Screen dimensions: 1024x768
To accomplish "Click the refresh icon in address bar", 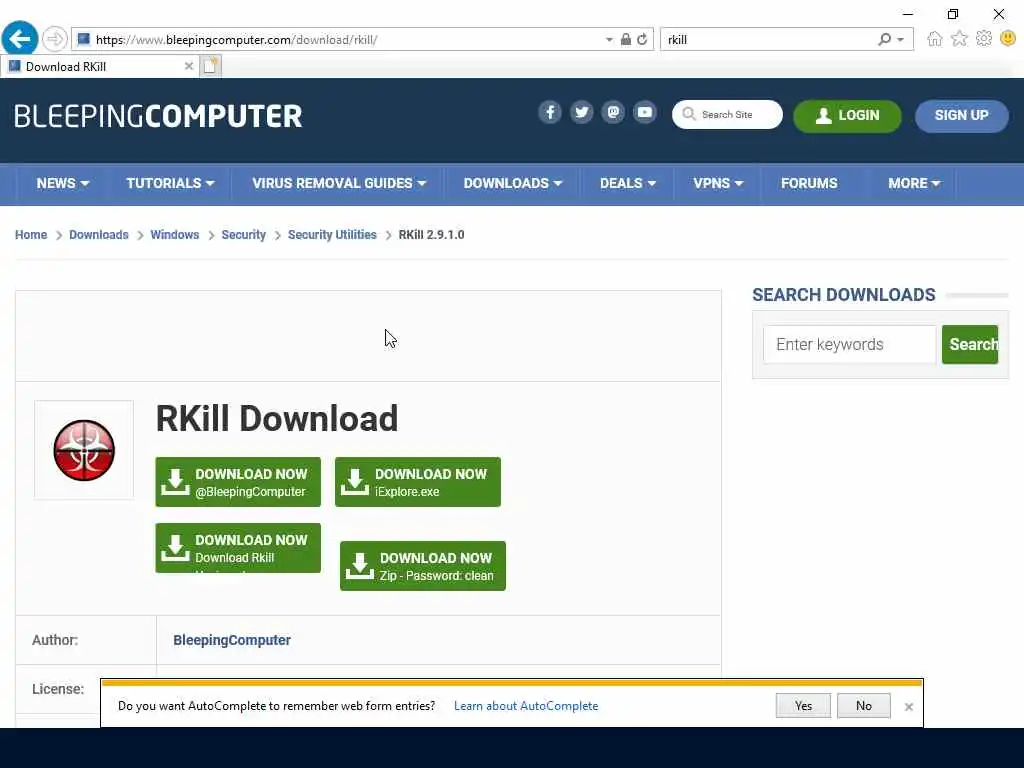I will pyautogui.click(x=642, y=39).
